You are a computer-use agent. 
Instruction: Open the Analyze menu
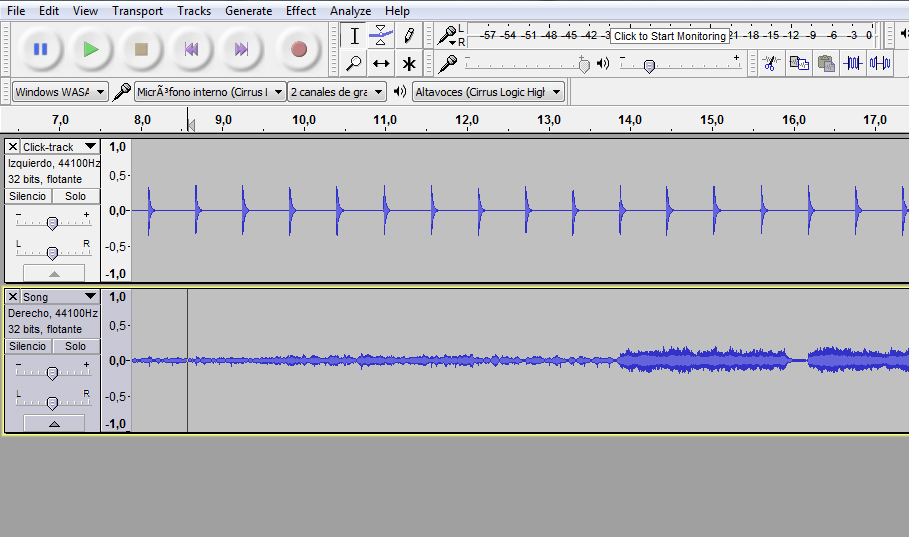(350, 10)
